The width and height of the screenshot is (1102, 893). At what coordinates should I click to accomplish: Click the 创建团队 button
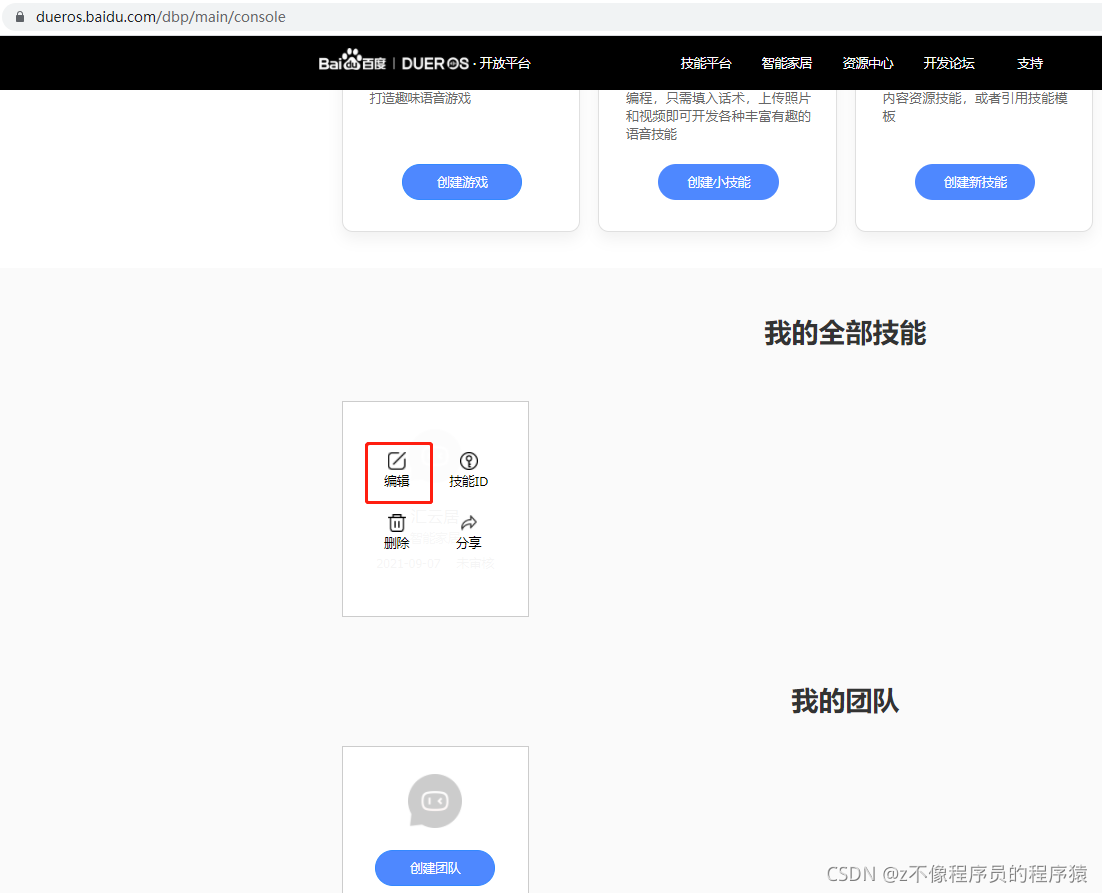[435, 868]
